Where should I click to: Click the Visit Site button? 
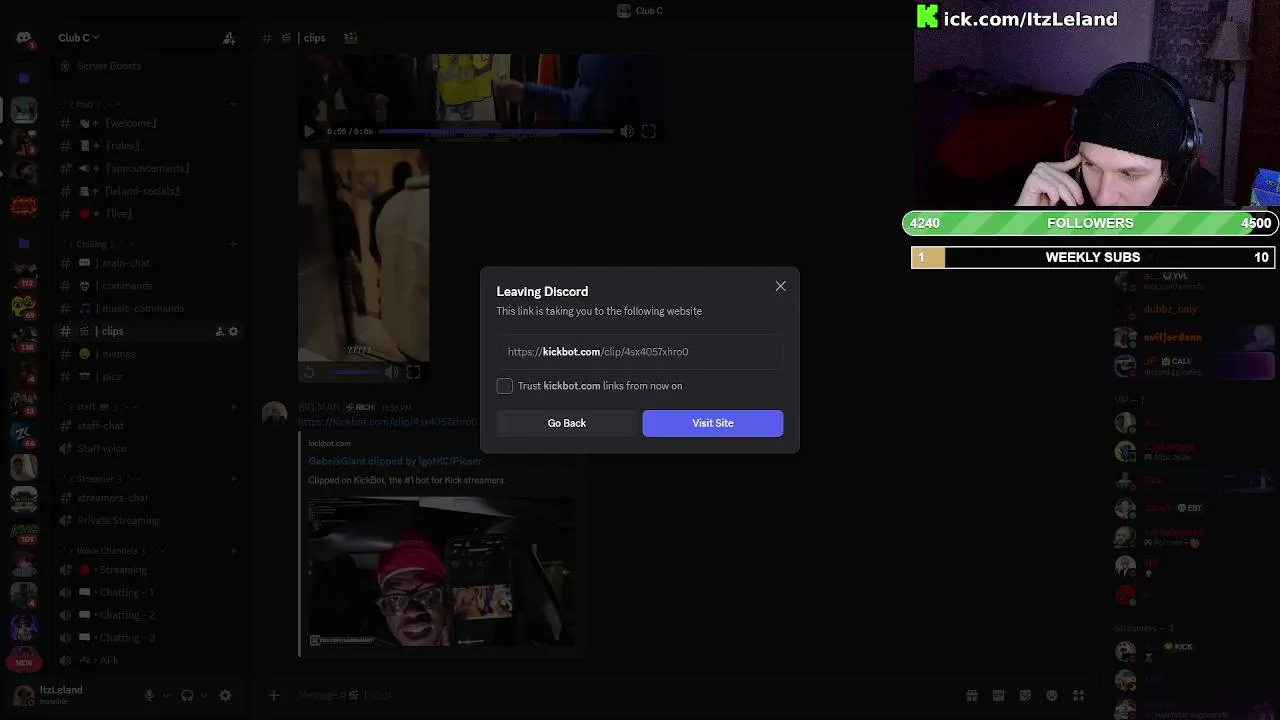713,423
